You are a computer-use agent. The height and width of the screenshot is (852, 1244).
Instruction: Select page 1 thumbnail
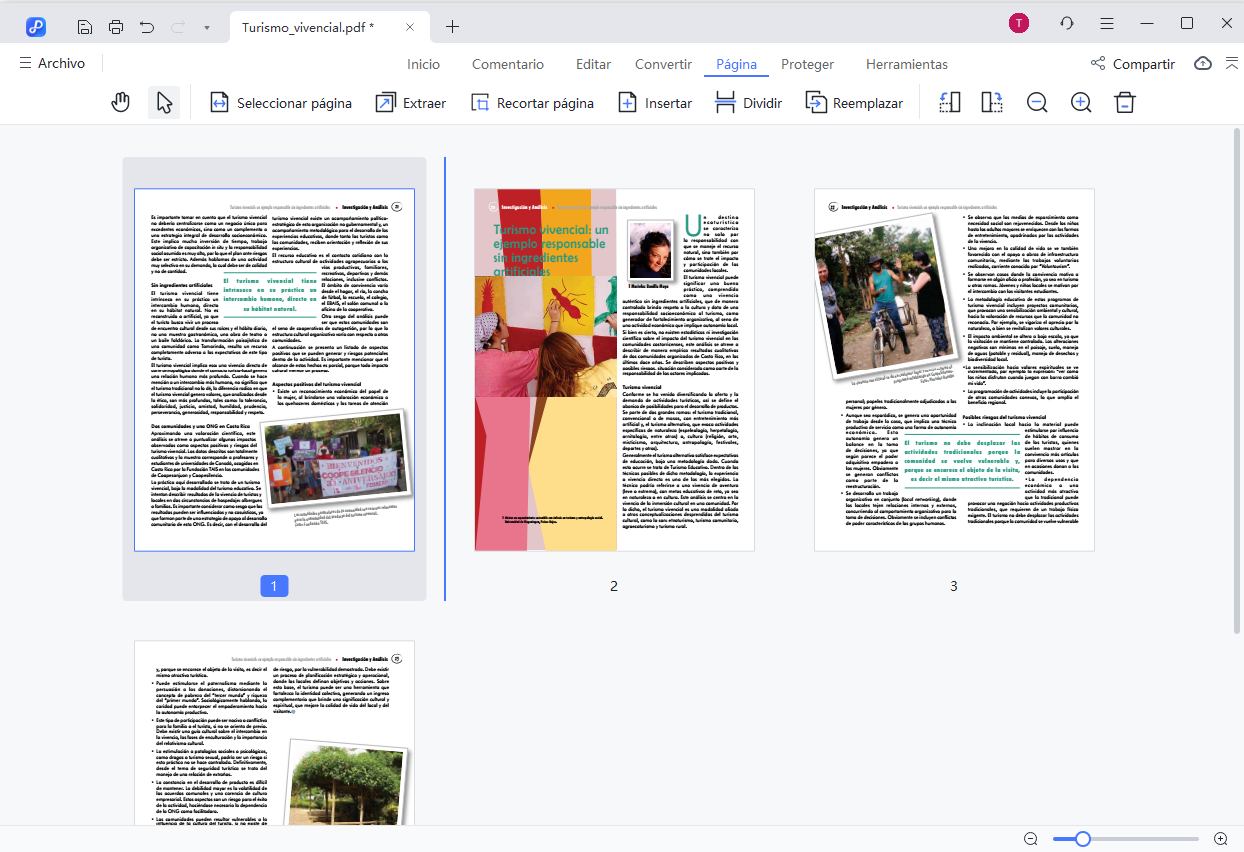(x=274, y=370)
